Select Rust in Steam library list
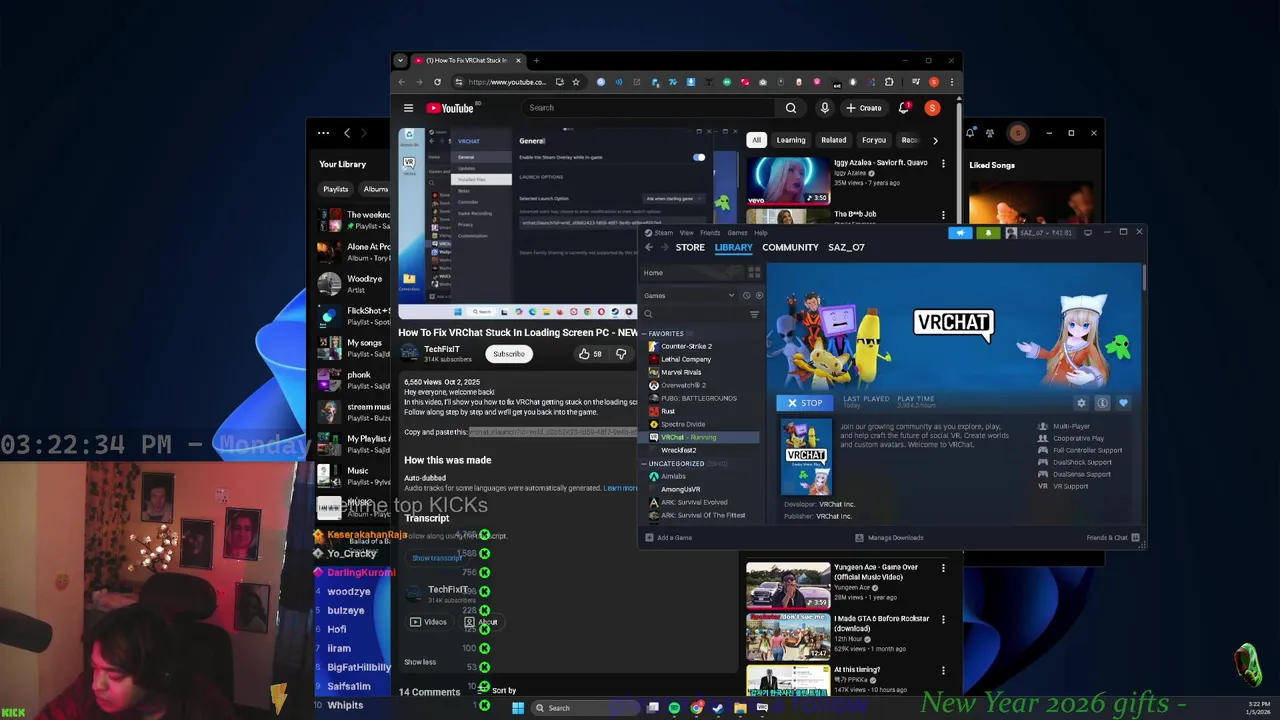The width and height of the screenshot is (1280, 720). [667, 411]
